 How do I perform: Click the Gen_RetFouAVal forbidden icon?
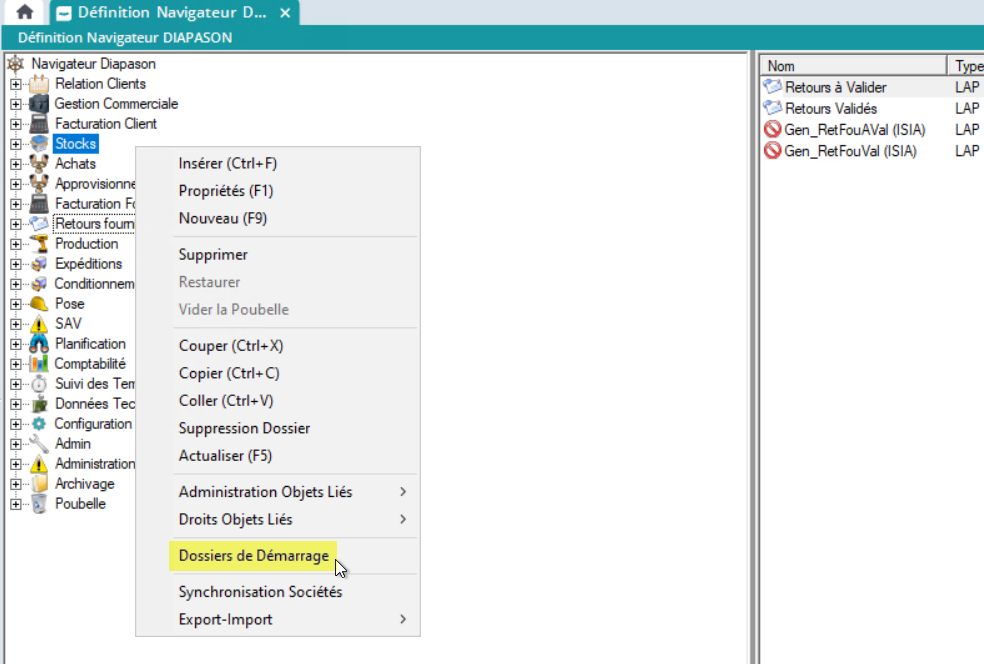(x=772, y=130)
